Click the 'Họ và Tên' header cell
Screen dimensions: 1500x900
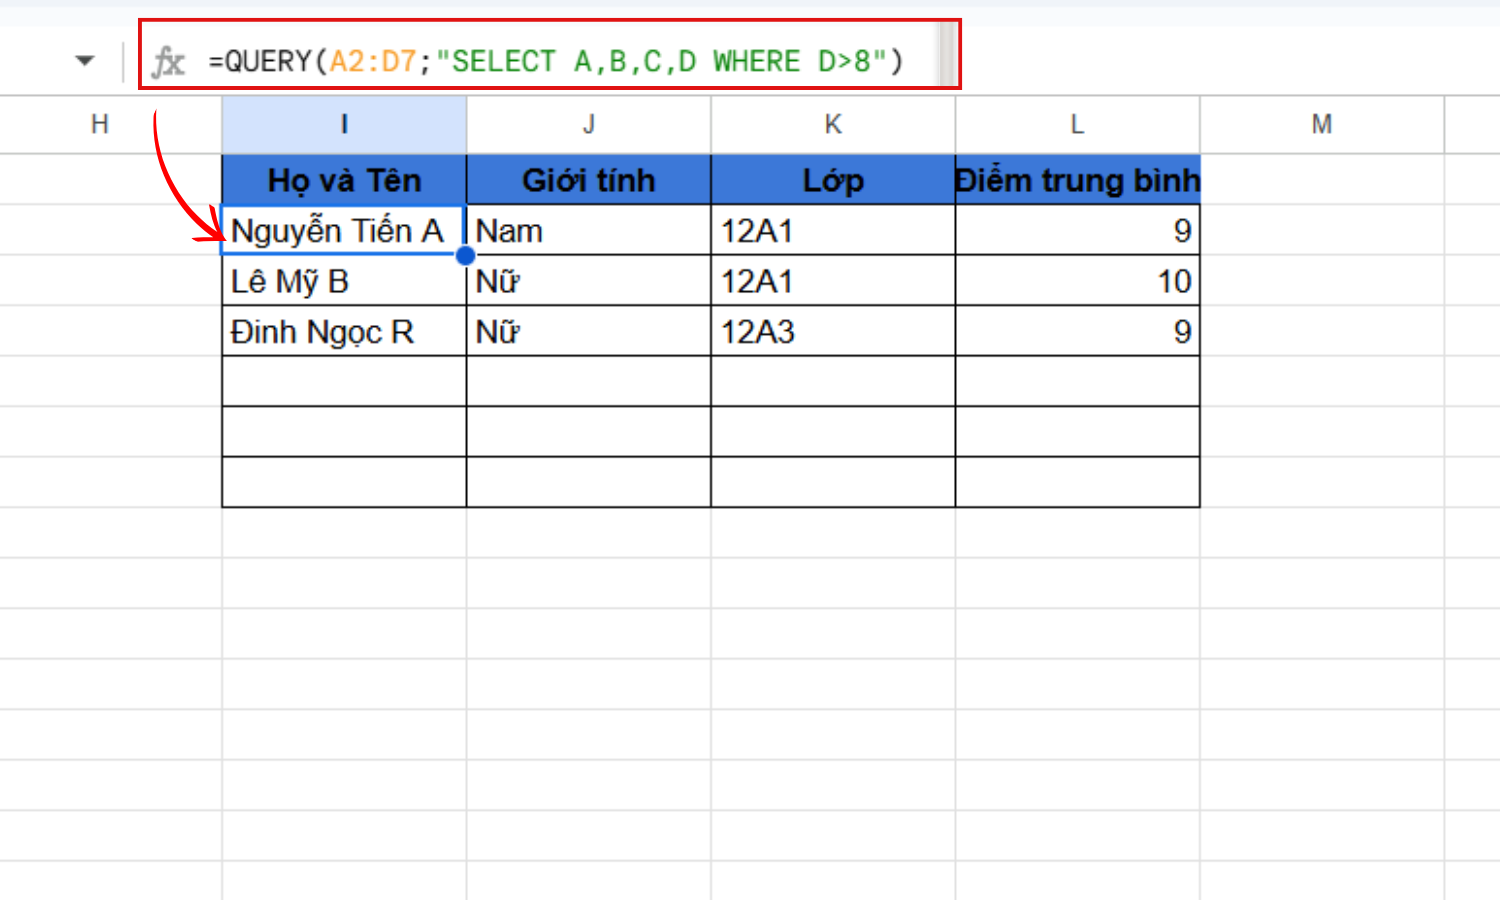coord(344,180)
